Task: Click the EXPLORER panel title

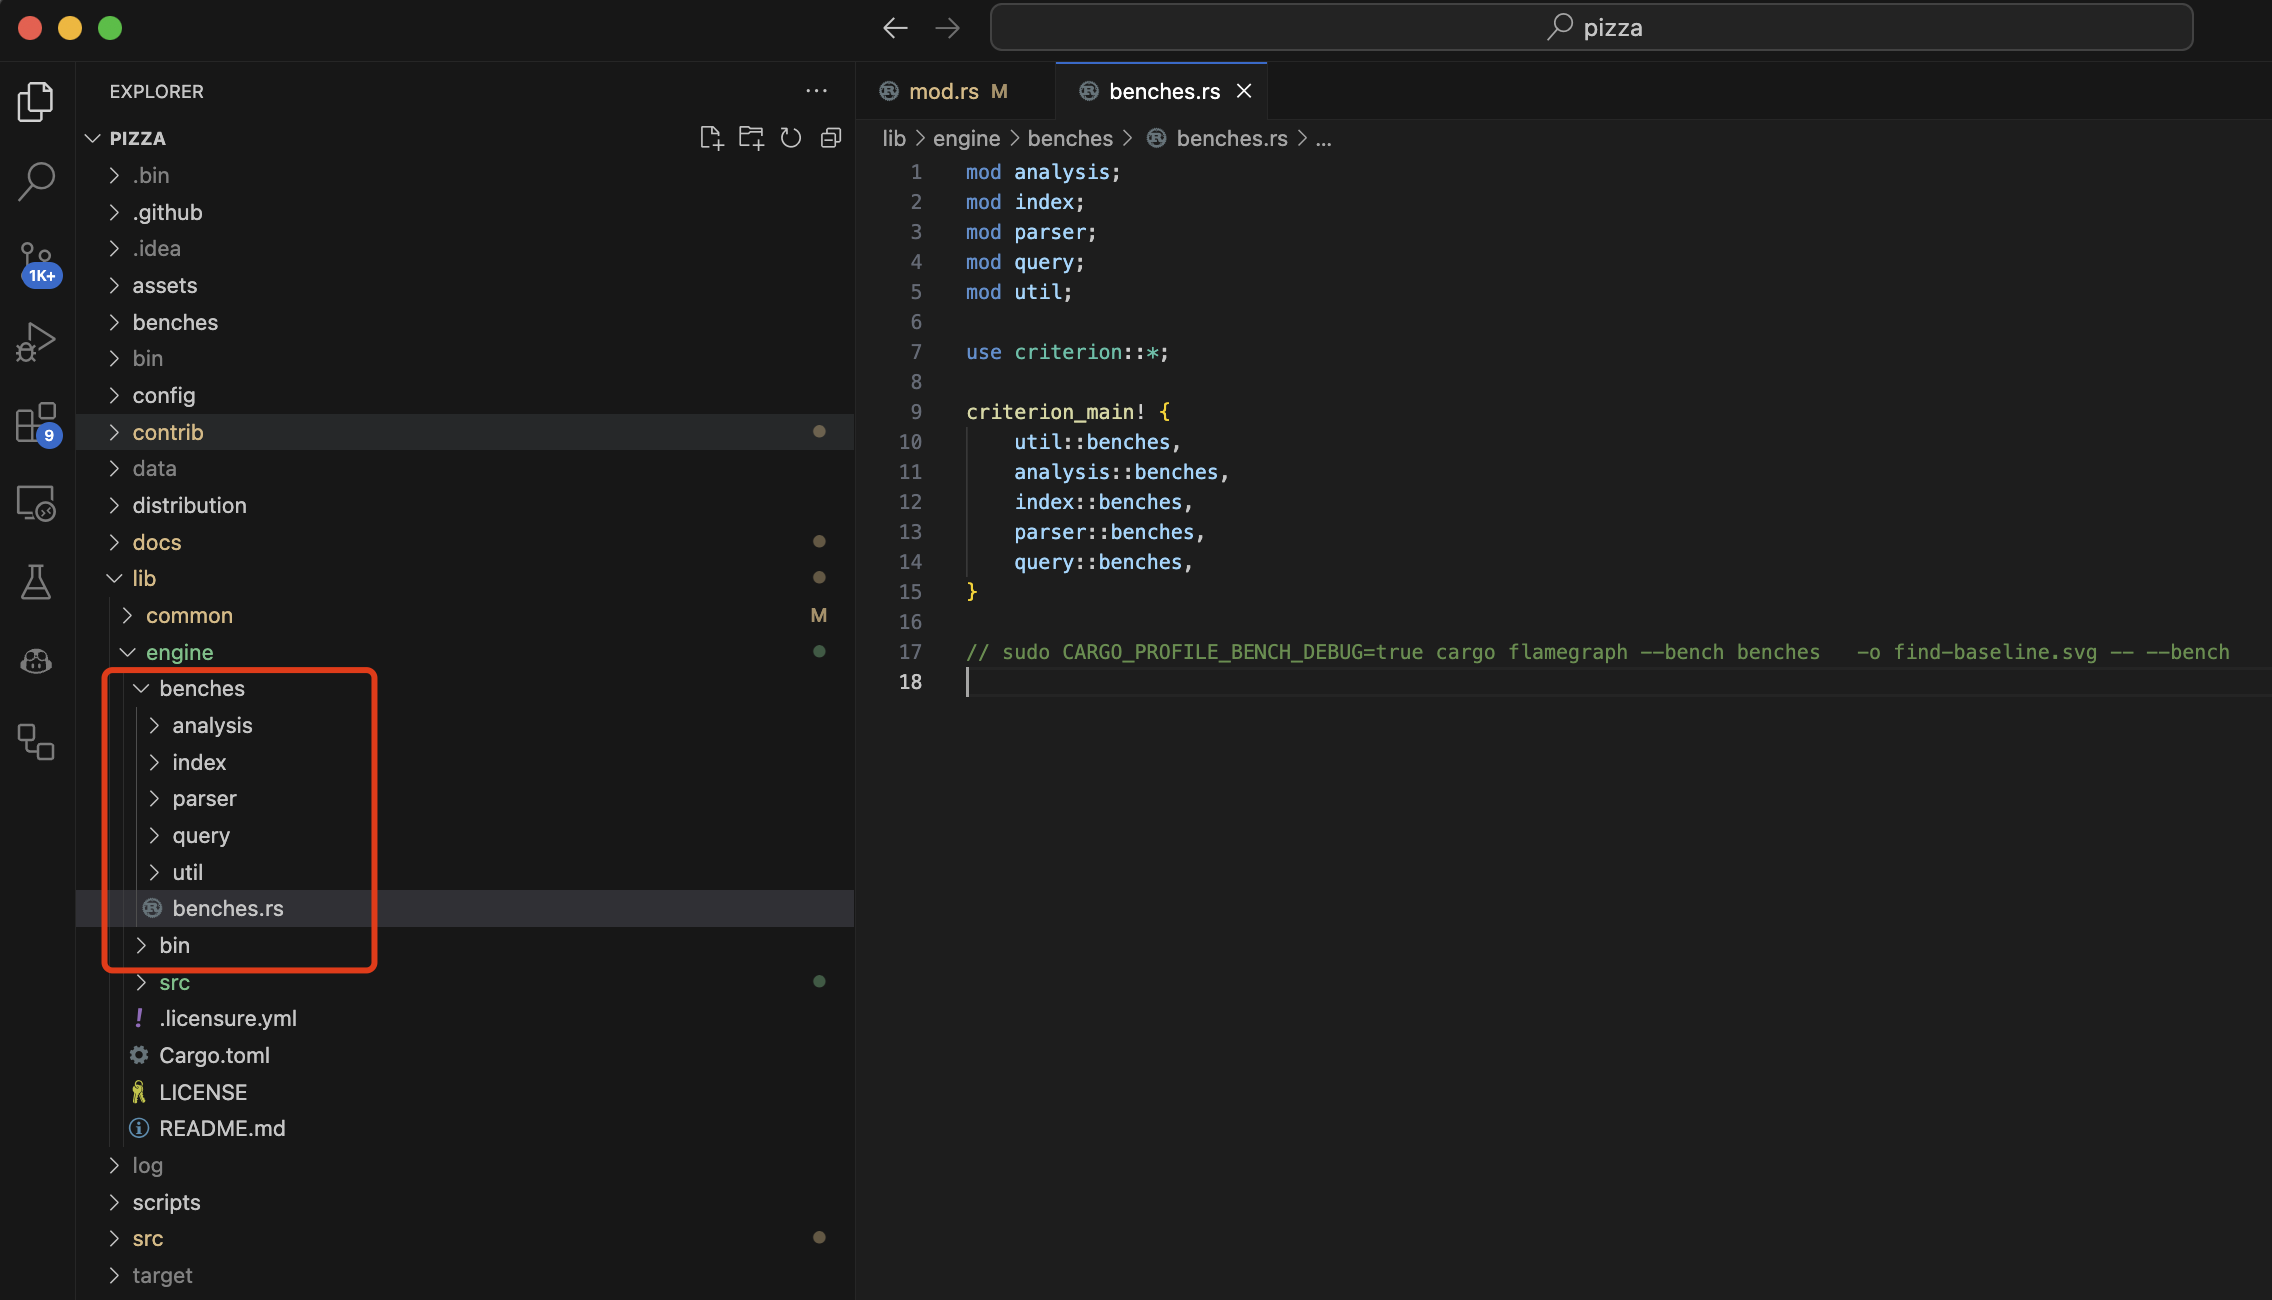Action: click(156, 91)
